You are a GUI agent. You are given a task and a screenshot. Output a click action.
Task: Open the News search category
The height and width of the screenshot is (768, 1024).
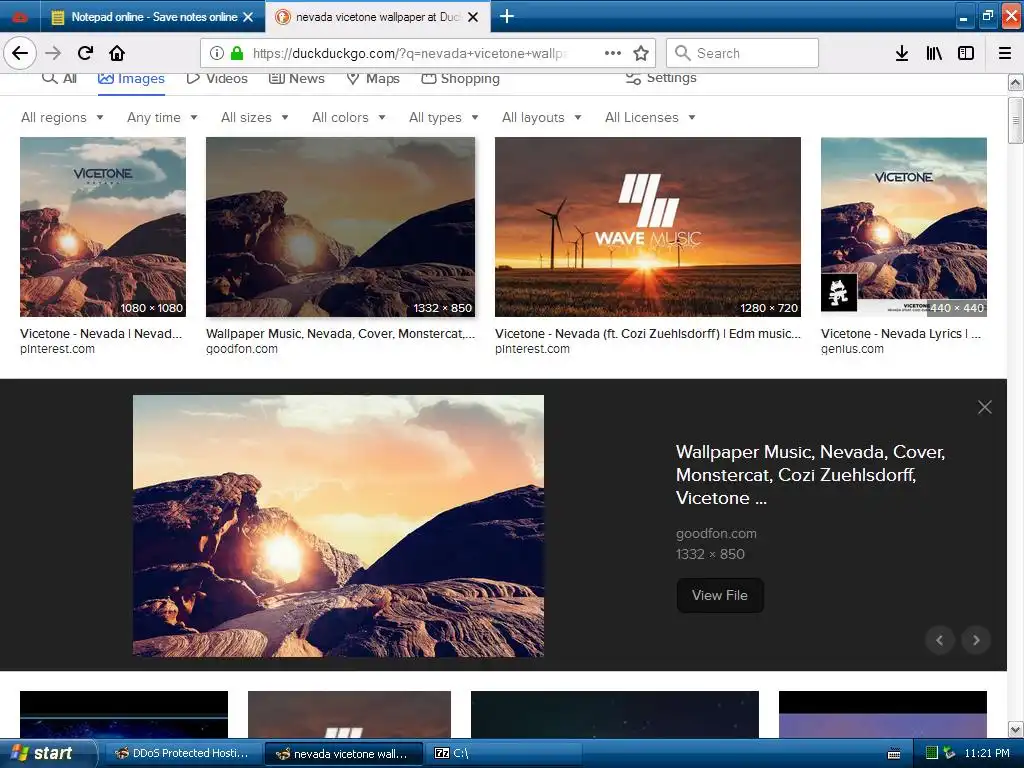click(296, 78)
